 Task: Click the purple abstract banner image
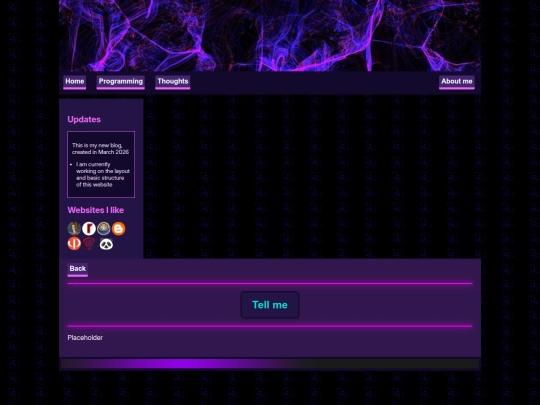pyautogui.click(x=270, y=35)
